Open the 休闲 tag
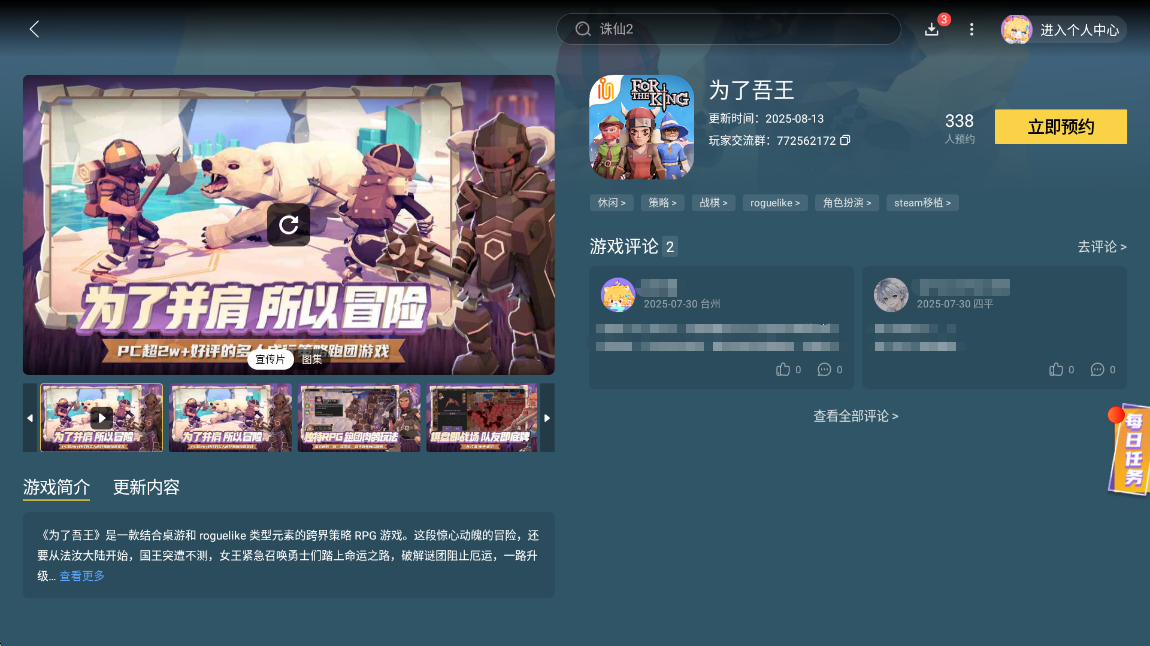Viewport: 1150px width, 646px height. (x=612, y=203)
